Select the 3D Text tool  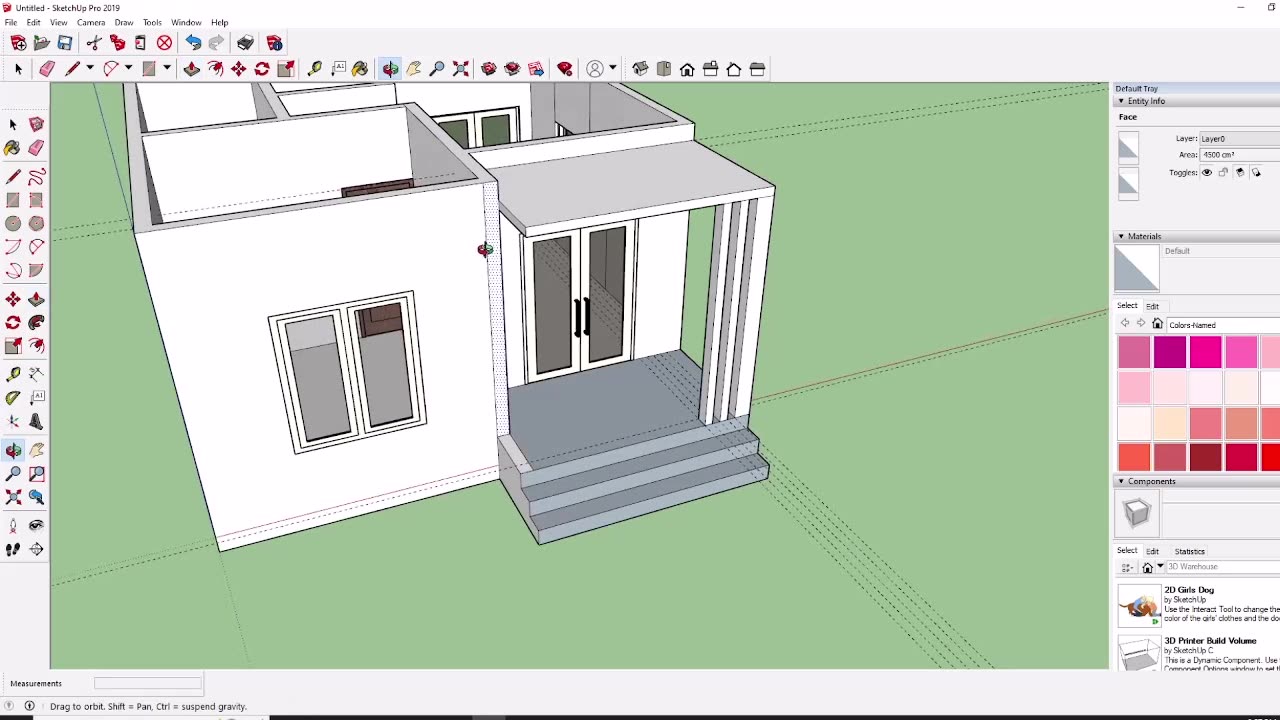[x=36, y=421]
